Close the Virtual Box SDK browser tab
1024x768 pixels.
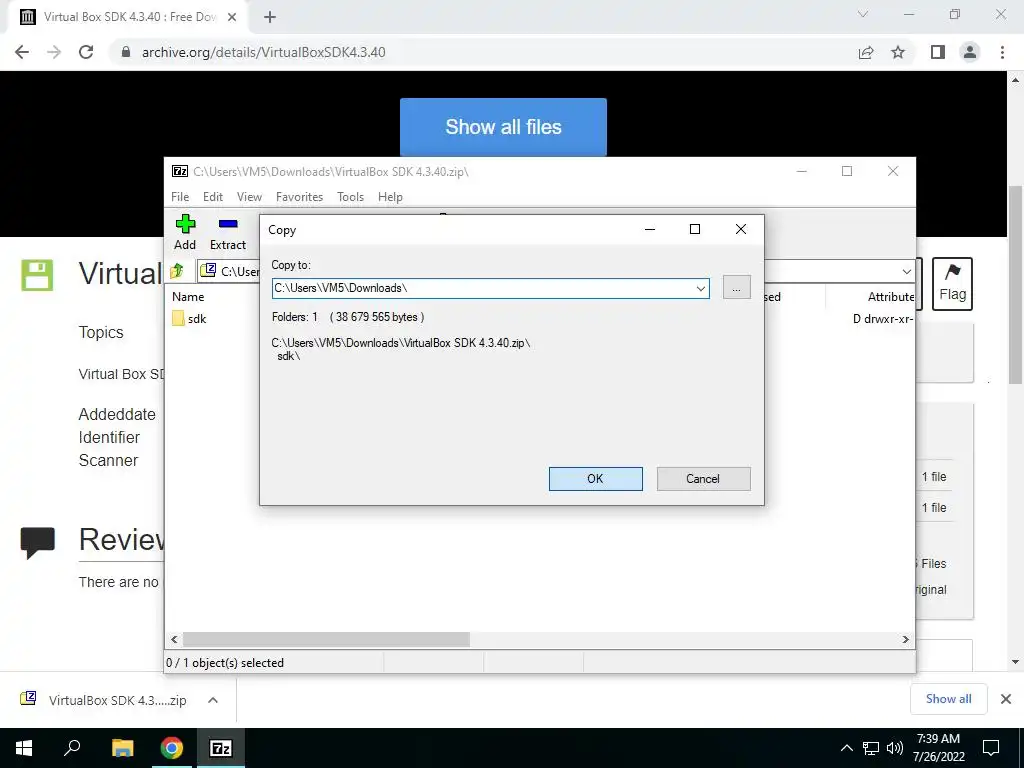point(232,18)
